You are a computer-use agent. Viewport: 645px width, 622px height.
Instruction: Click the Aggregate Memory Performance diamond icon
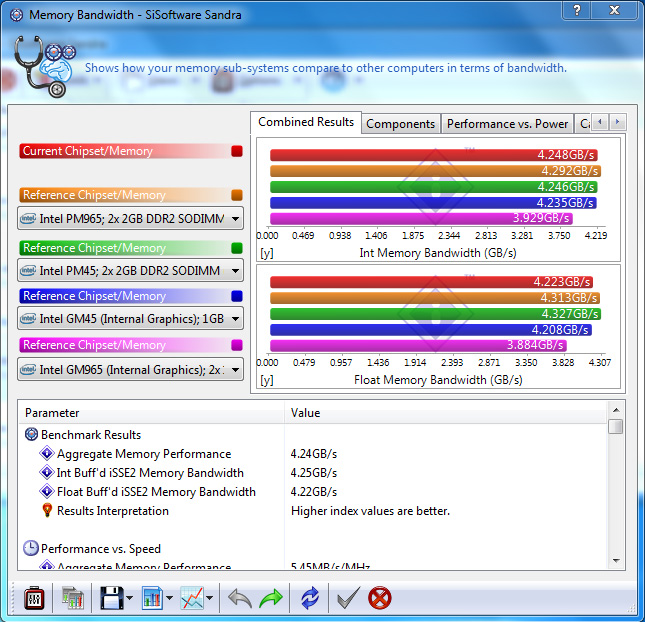click(47, 453)
